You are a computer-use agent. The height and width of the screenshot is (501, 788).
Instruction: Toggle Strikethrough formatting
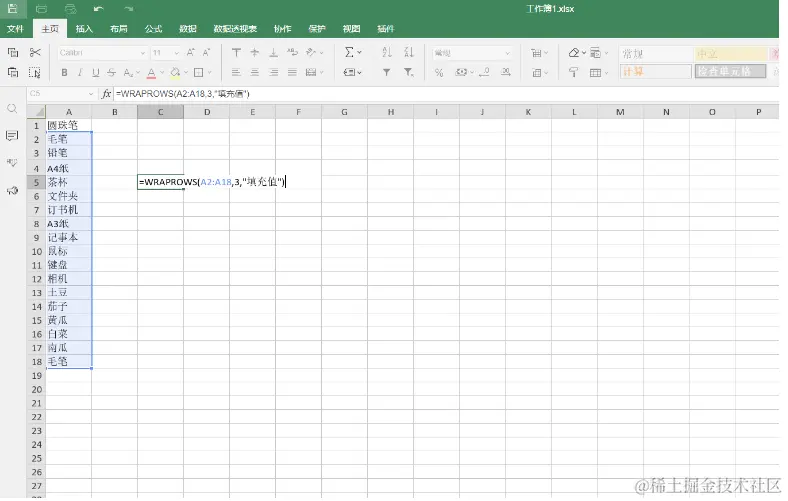pos(112,73)
